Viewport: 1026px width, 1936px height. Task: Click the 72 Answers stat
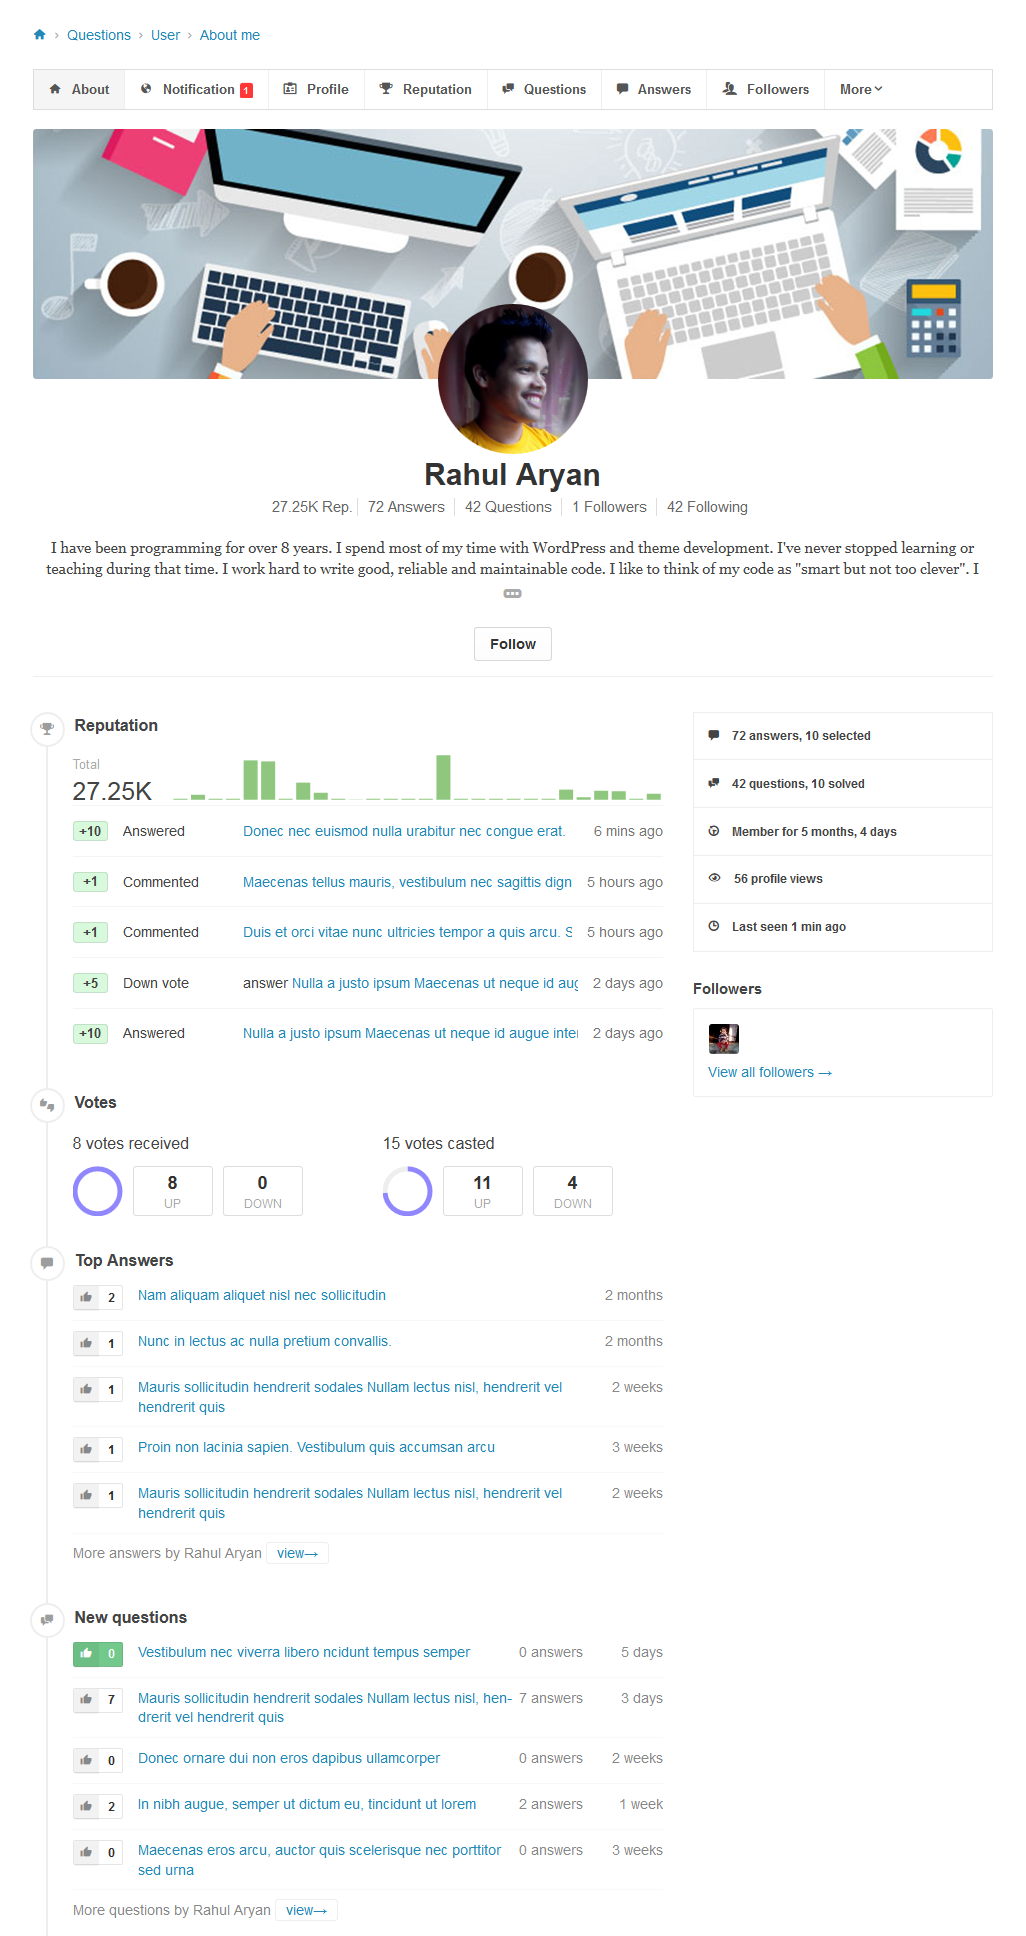pyautogui.click(x=406, y=507)
